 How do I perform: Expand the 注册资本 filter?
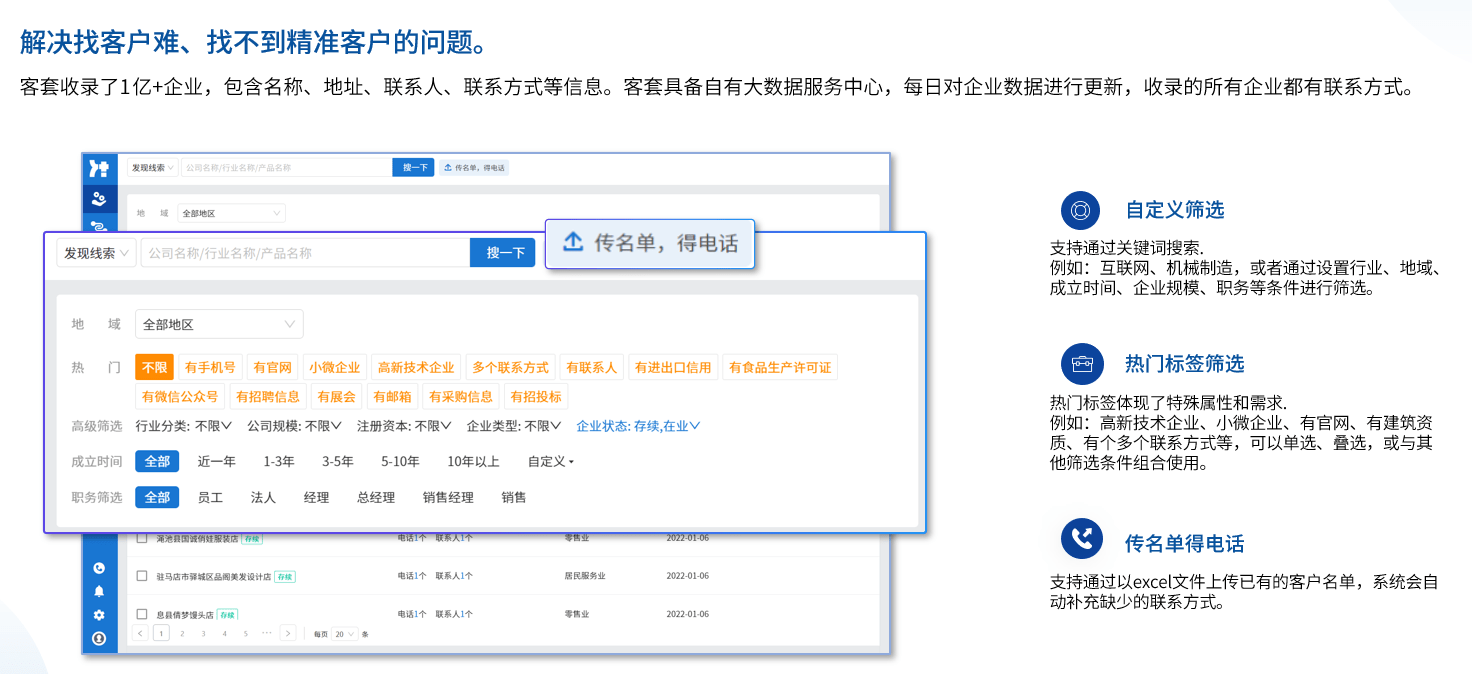pos(405,425)
